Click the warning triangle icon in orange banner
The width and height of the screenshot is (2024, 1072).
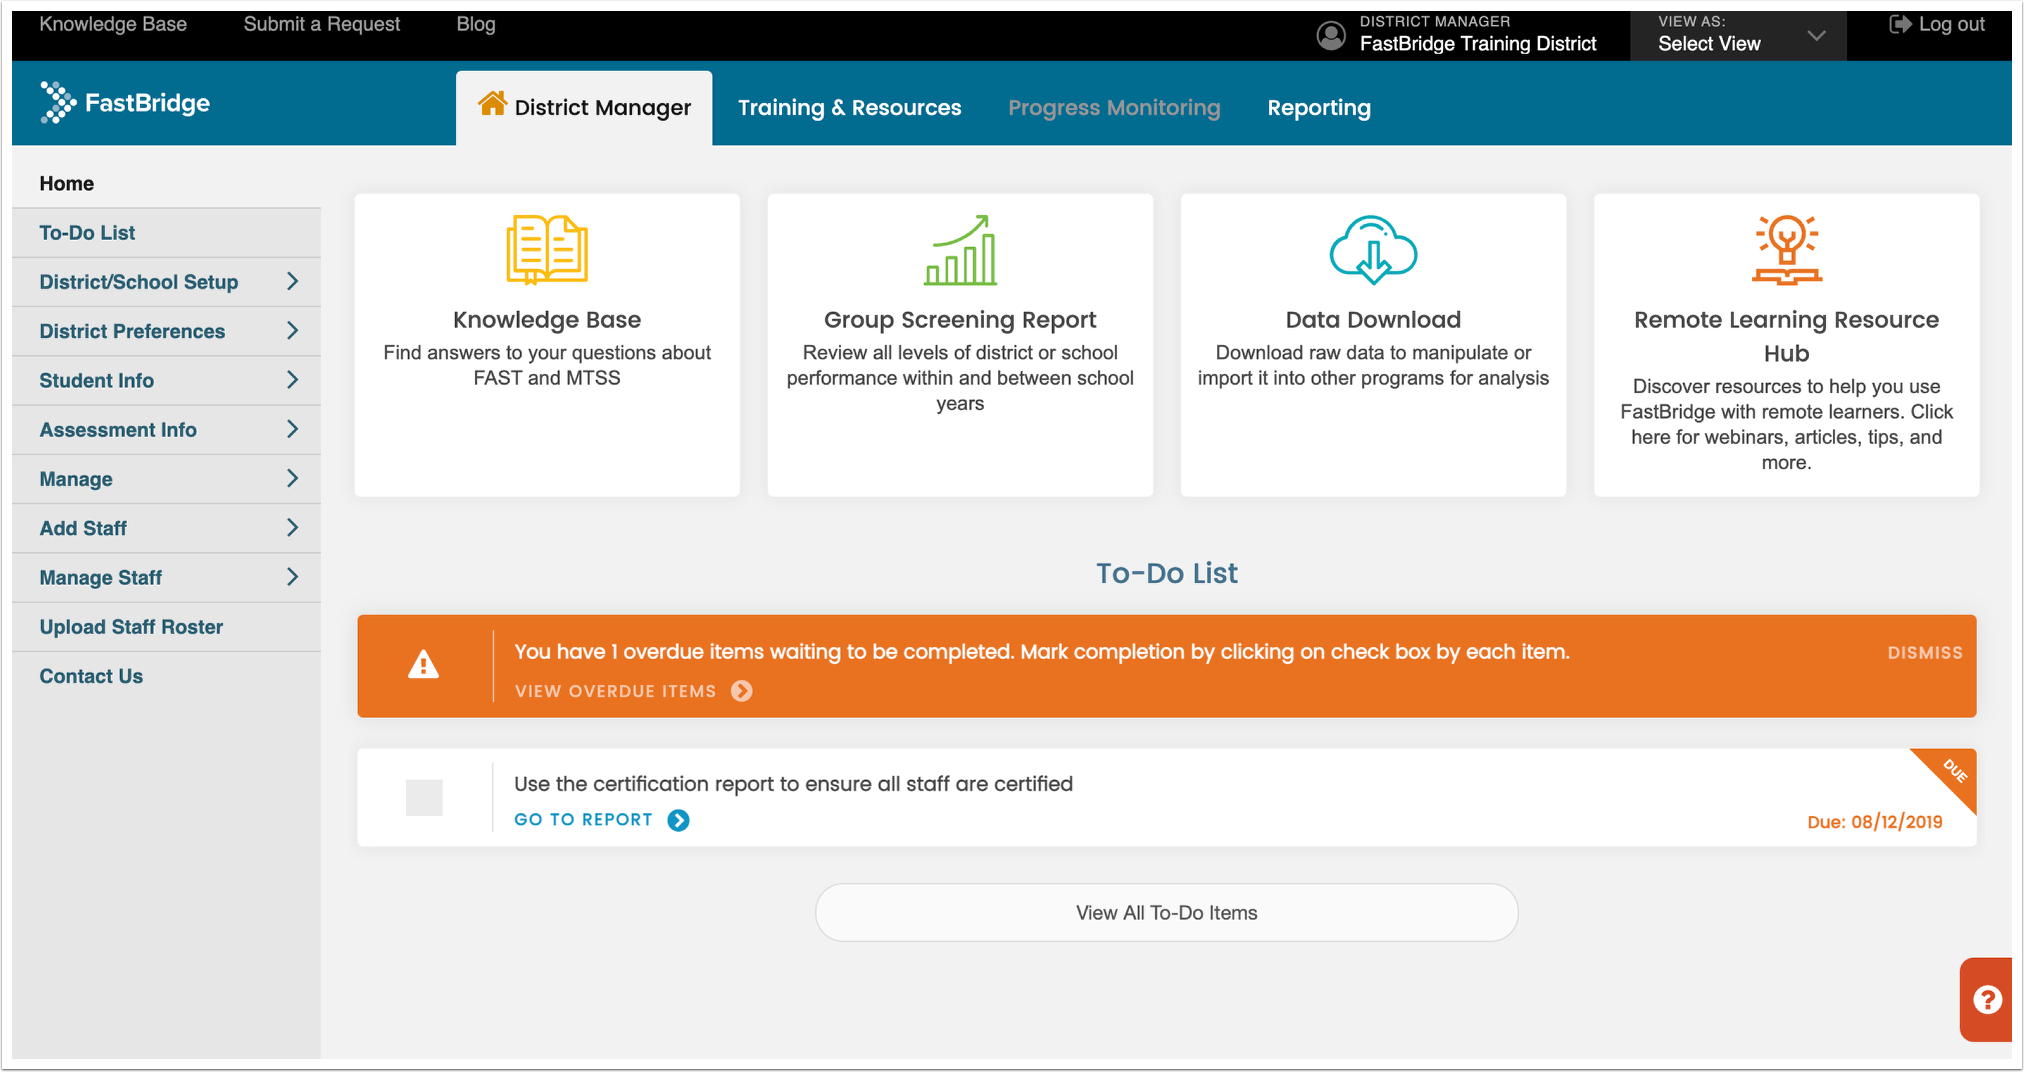[424, 665]
